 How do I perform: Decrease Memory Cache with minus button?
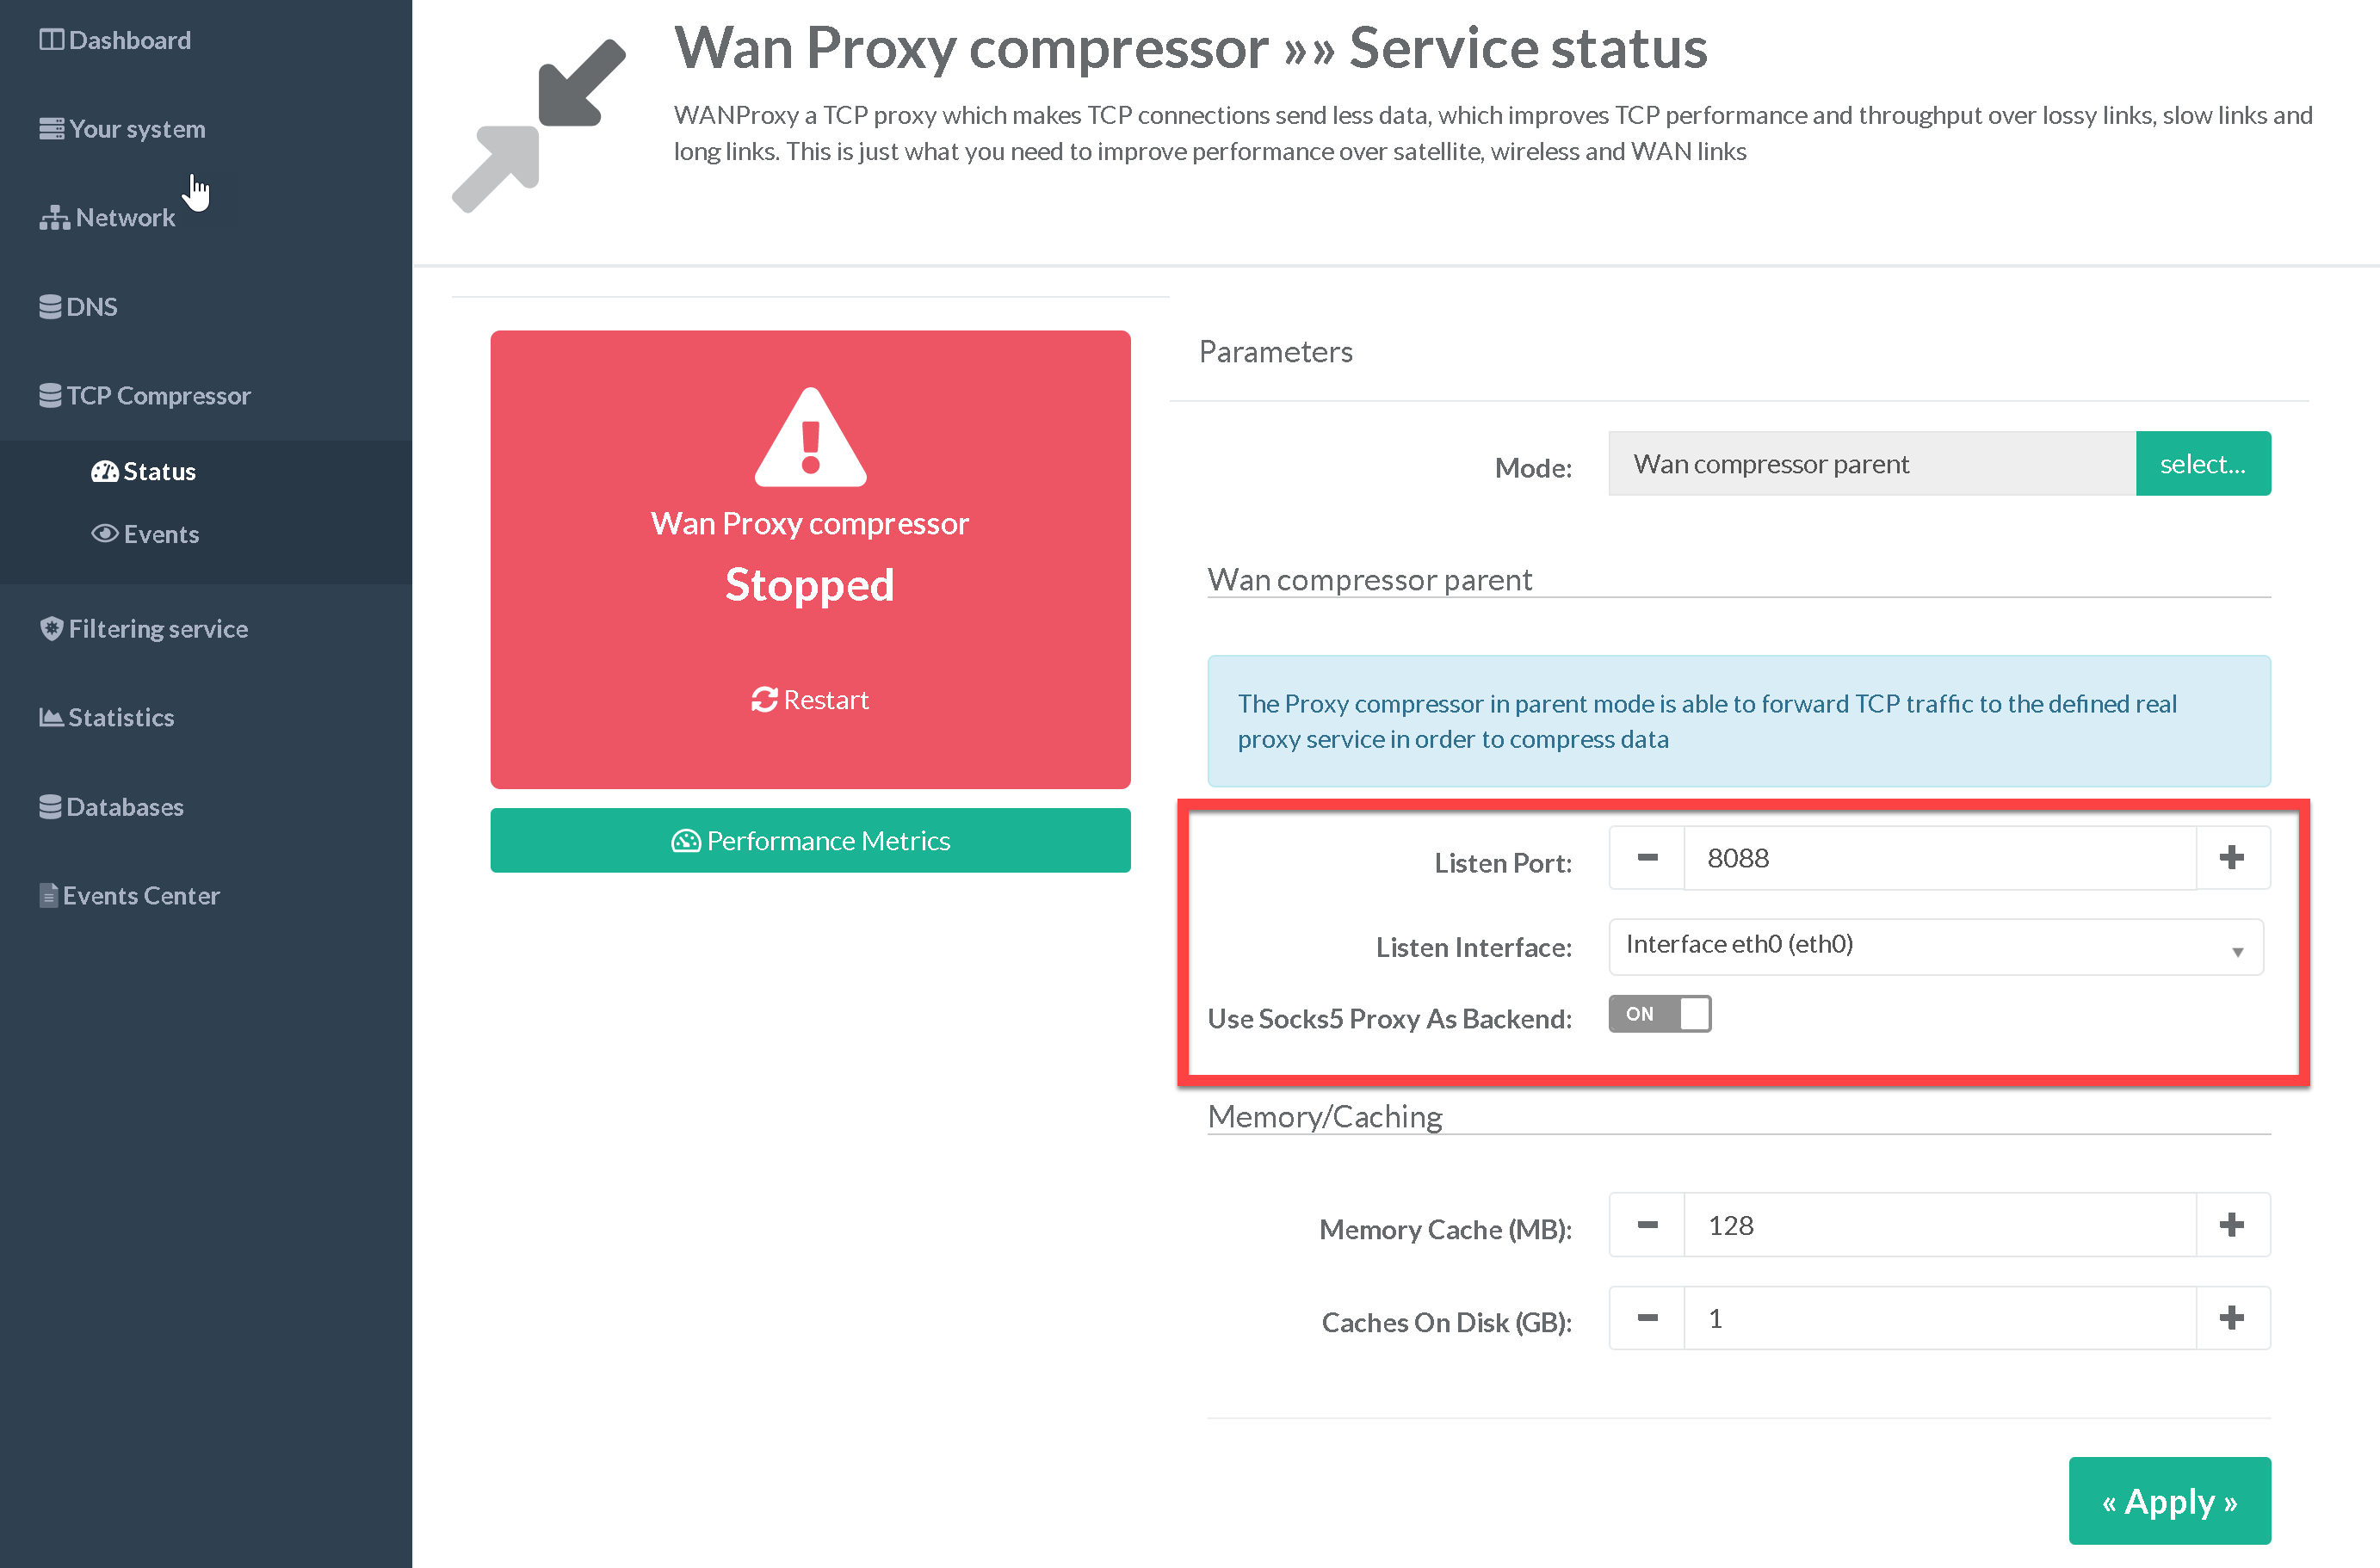[x=1647, y=1225]
